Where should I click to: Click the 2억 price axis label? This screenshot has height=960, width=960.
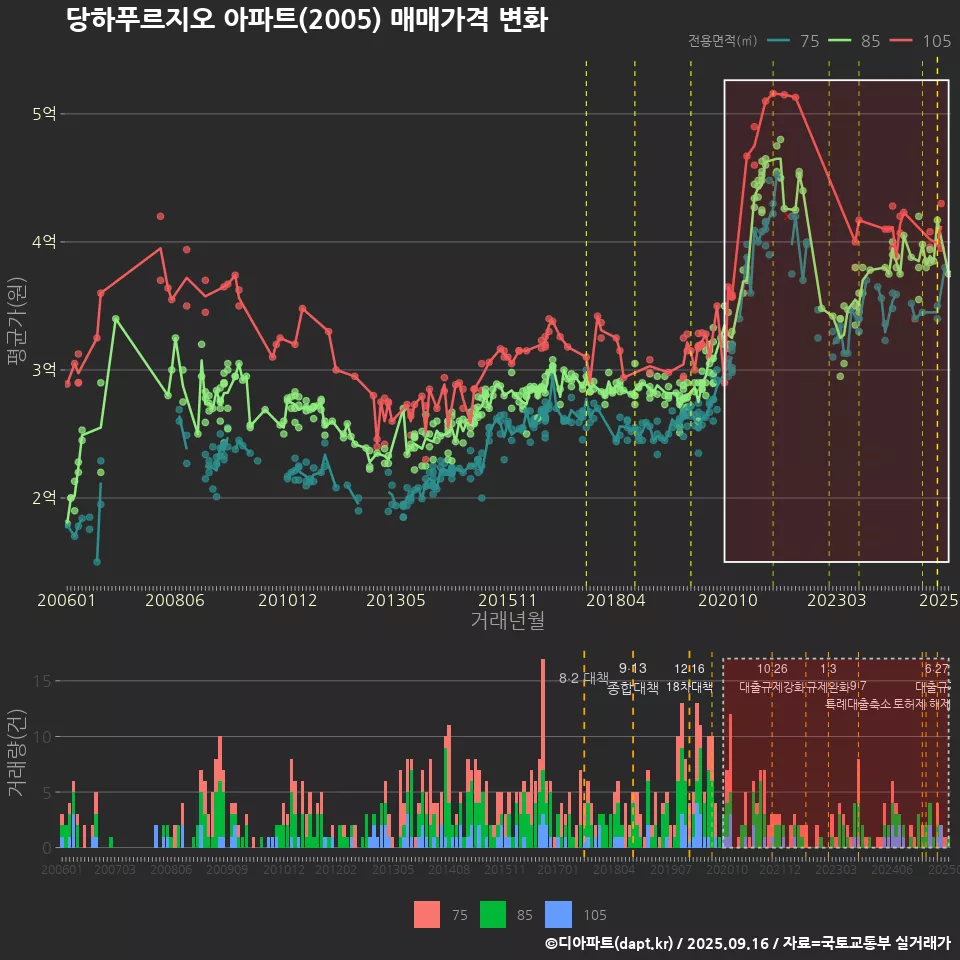click(x=44, y=498)
